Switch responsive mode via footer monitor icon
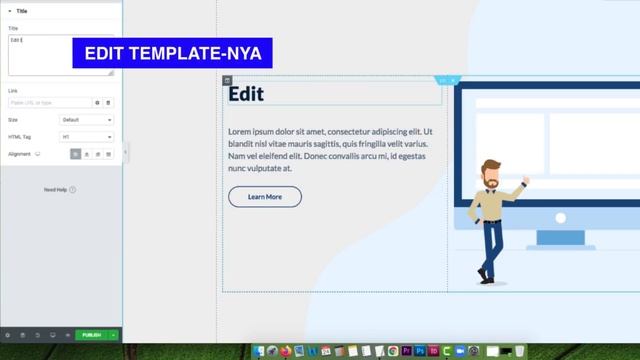This screenshot has width=640, height=360. (x=53, y=335)
